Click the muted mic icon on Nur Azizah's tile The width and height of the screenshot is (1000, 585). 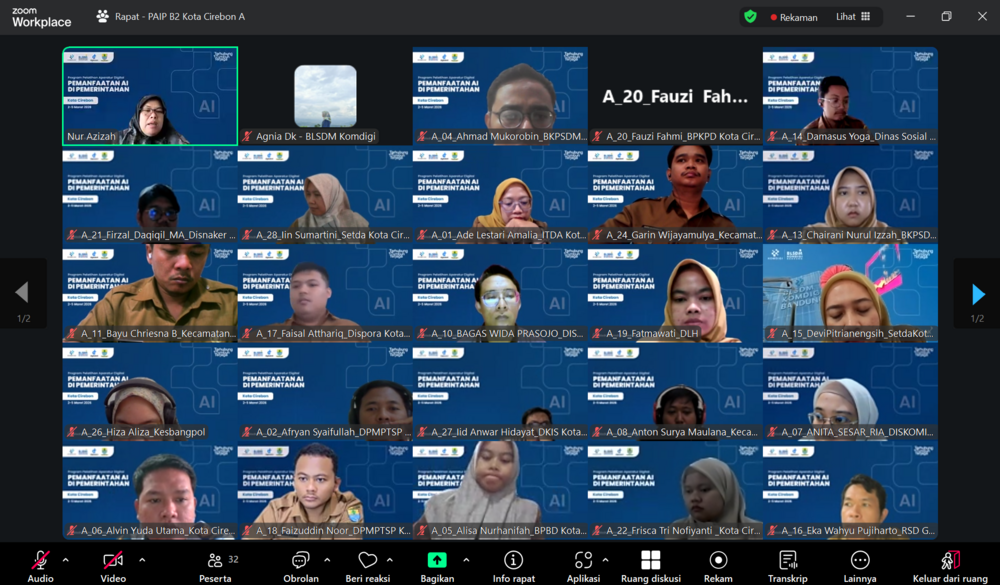click(x=72, y=133)
